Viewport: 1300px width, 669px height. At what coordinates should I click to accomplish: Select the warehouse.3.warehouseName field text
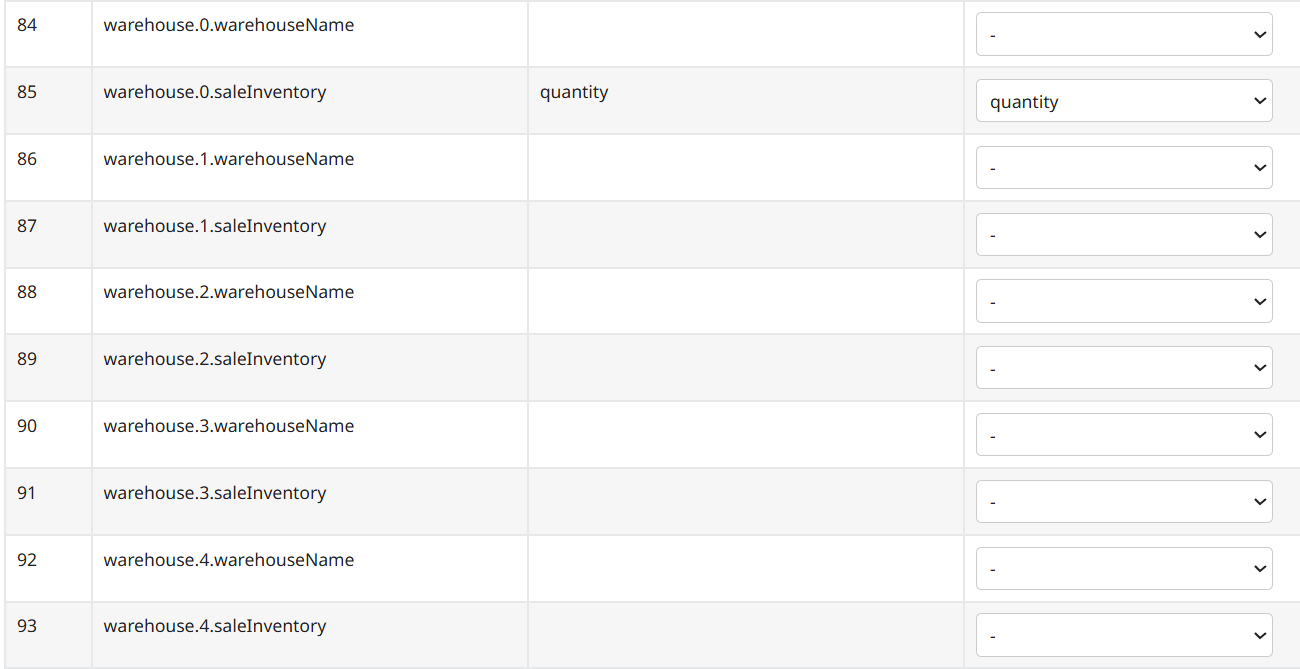[229, 426]
